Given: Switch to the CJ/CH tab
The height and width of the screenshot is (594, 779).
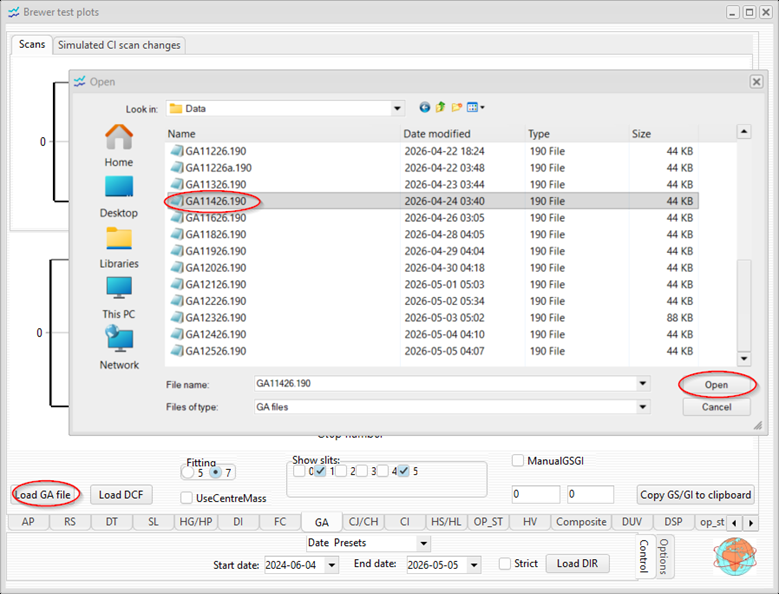Looking at the screenshot, I should click(x=363, y=521).
